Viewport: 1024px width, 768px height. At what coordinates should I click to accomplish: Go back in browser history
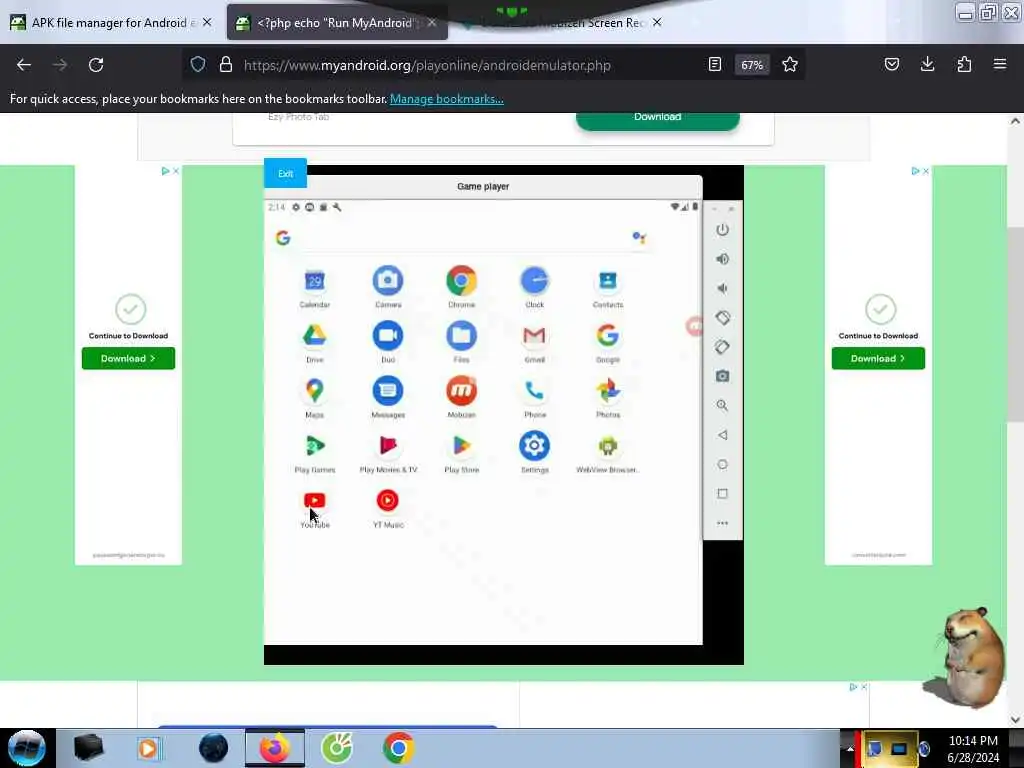pyautogui.click(x=24, y=65)
